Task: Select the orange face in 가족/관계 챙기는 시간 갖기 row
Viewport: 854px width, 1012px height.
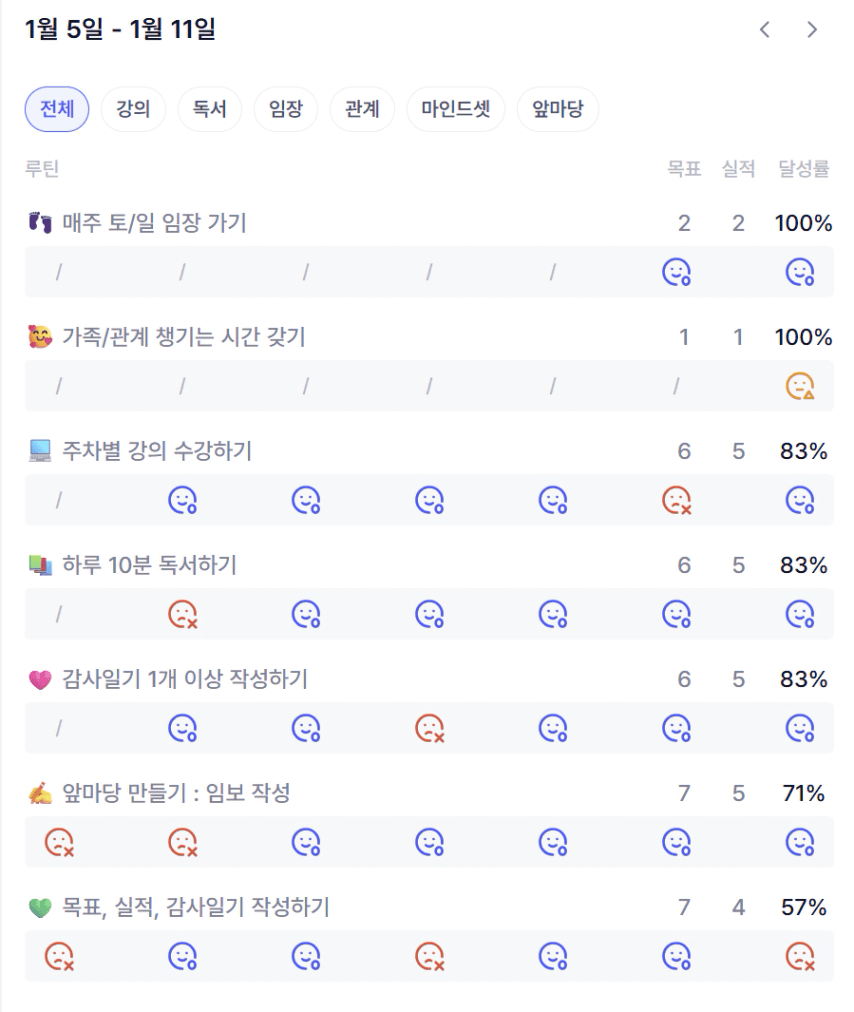Action: [x=800, y=386]
